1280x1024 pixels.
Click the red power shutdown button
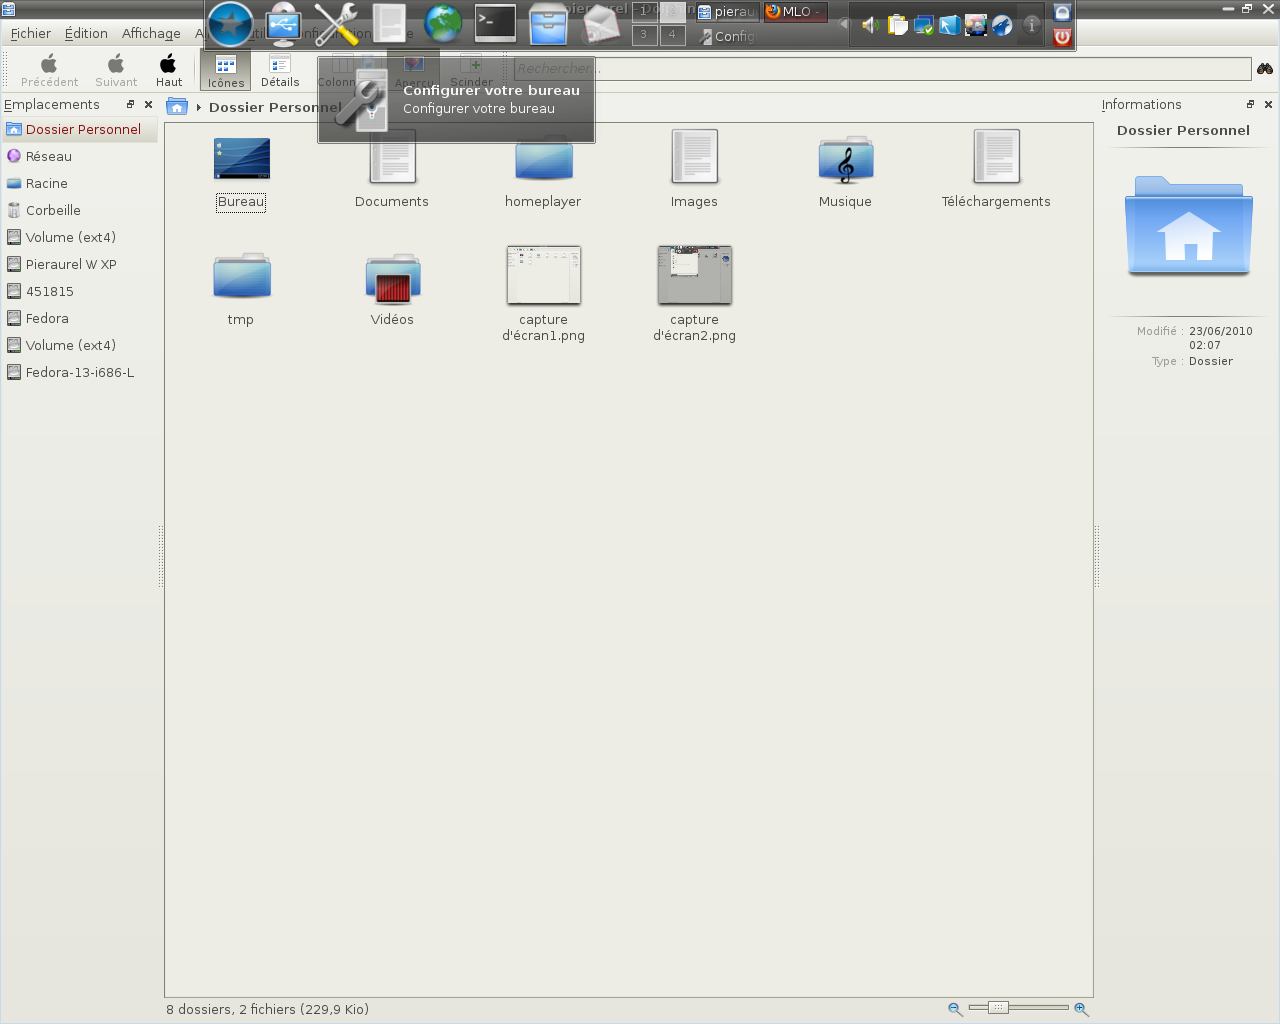coord(1062,37)
